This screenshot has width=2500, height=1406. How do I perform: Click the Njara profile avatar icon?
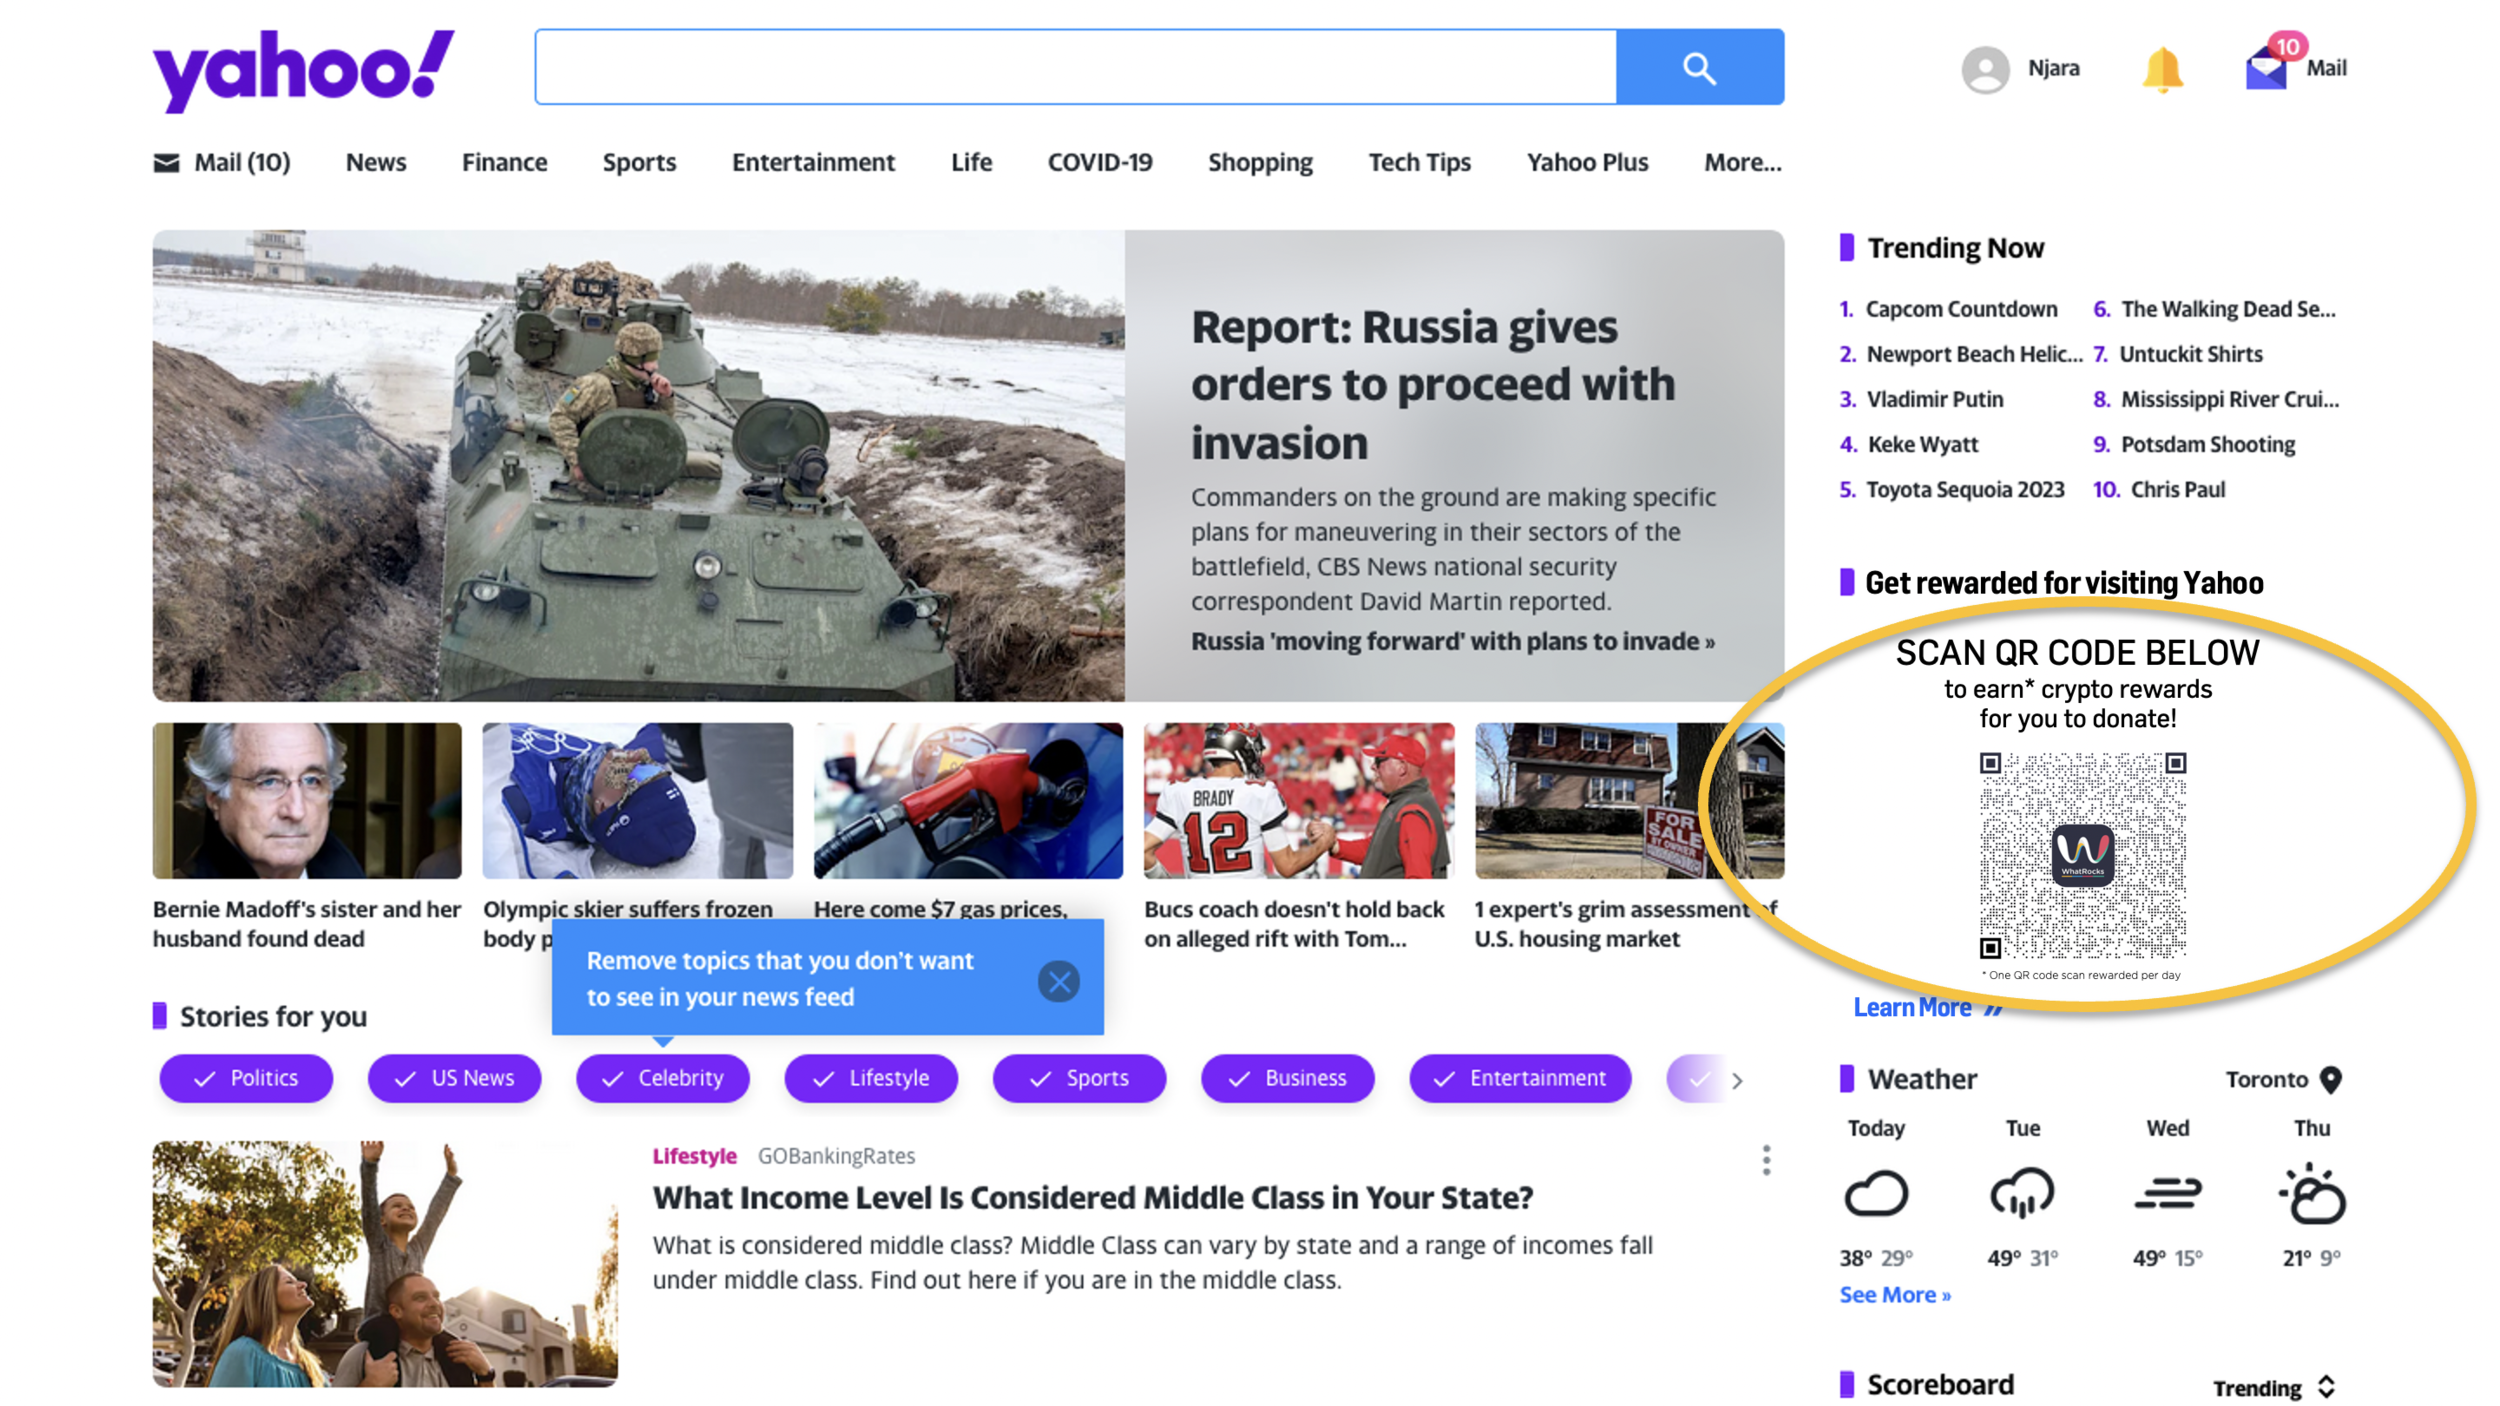click(x=1985, y=69)
